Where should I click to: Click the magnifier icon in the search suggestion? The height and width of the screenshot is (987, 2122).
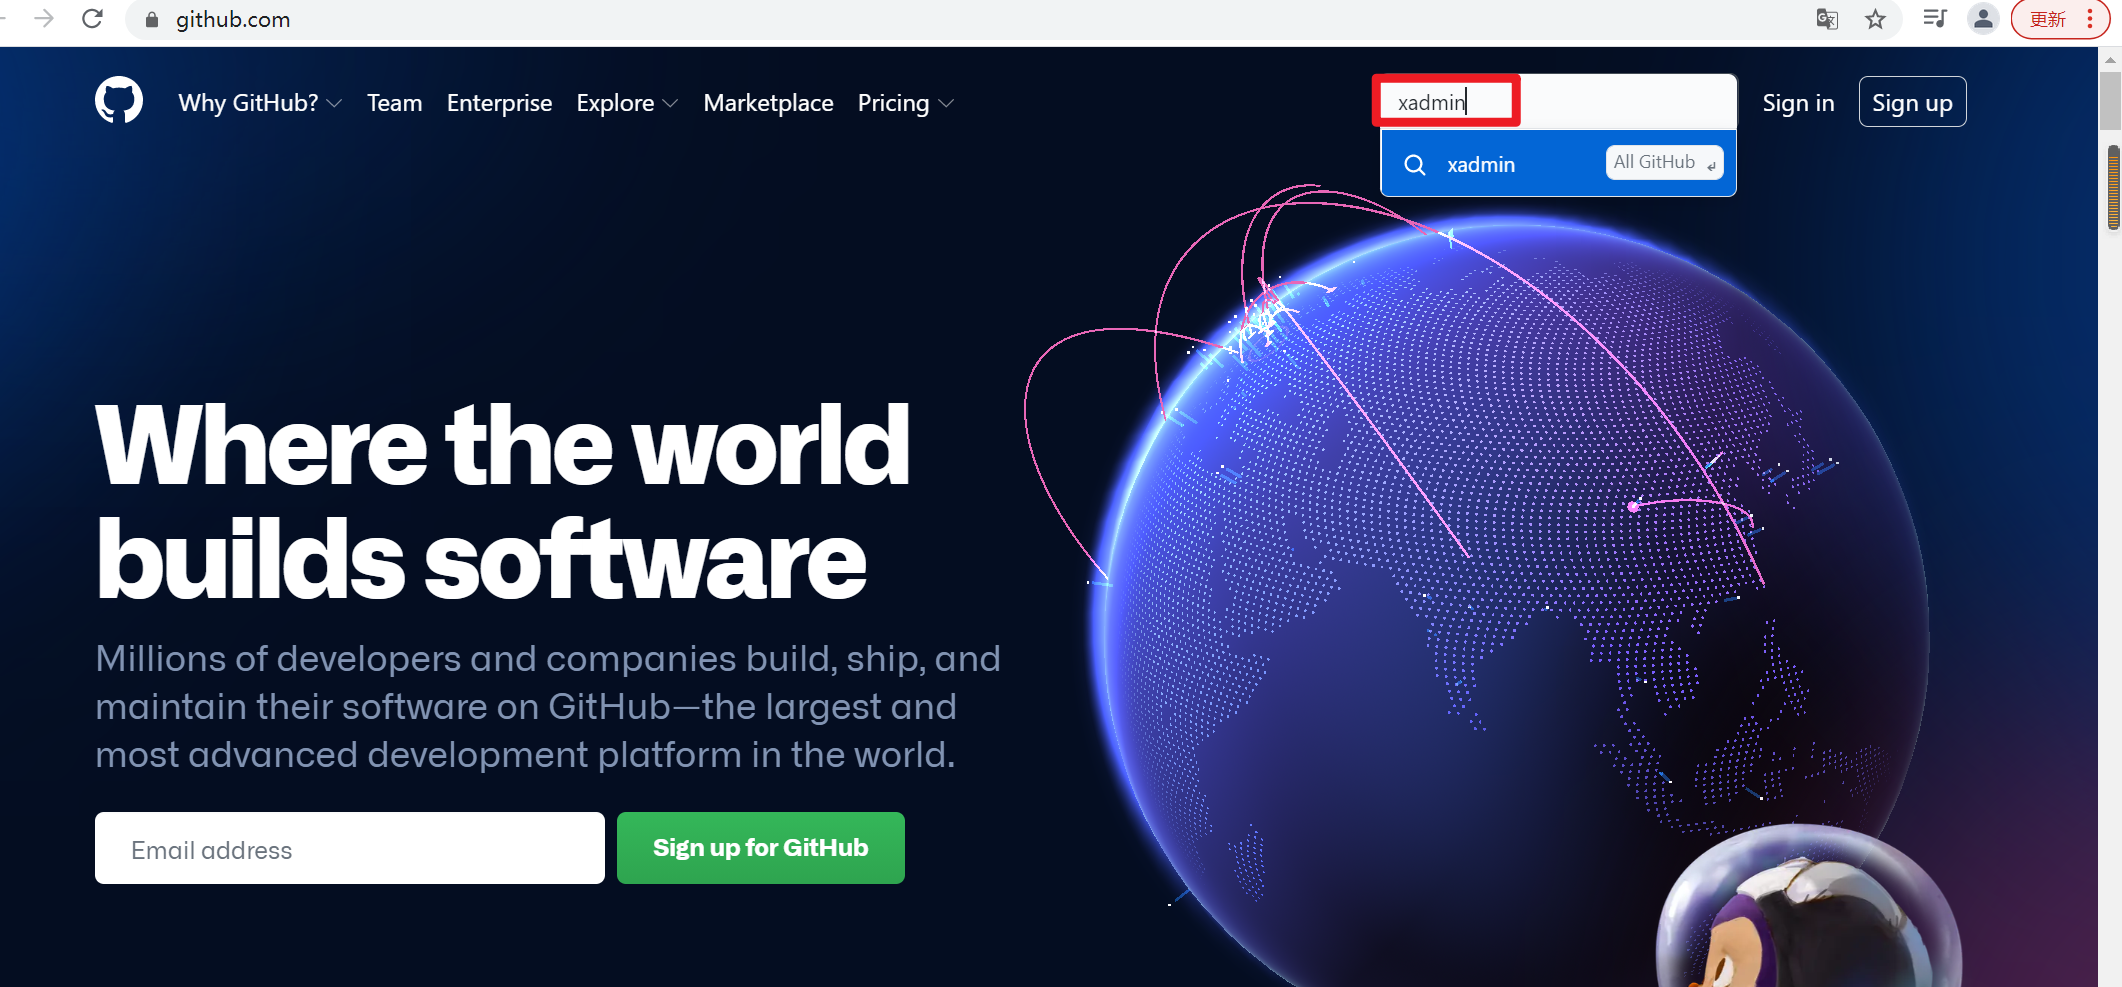pos(1415,164)
